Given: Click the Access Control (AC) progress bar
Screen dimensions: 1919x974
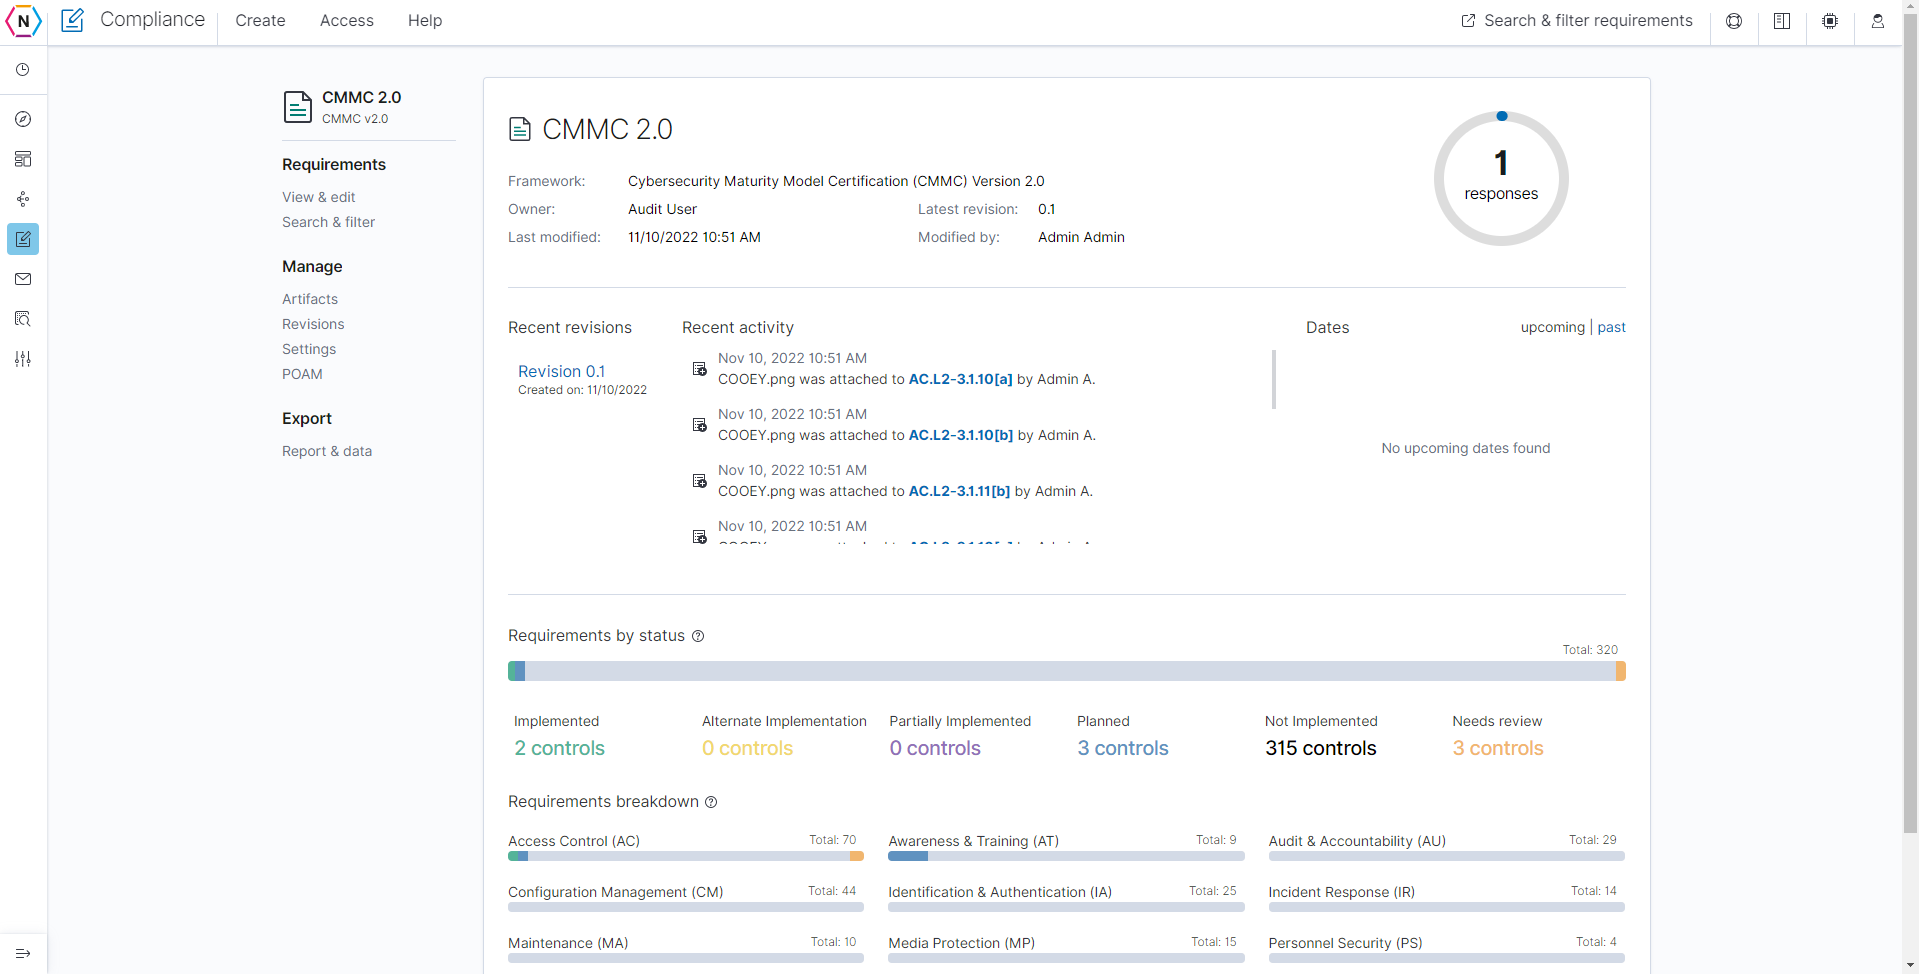Looking at the screenshot, I should [686, 856].
